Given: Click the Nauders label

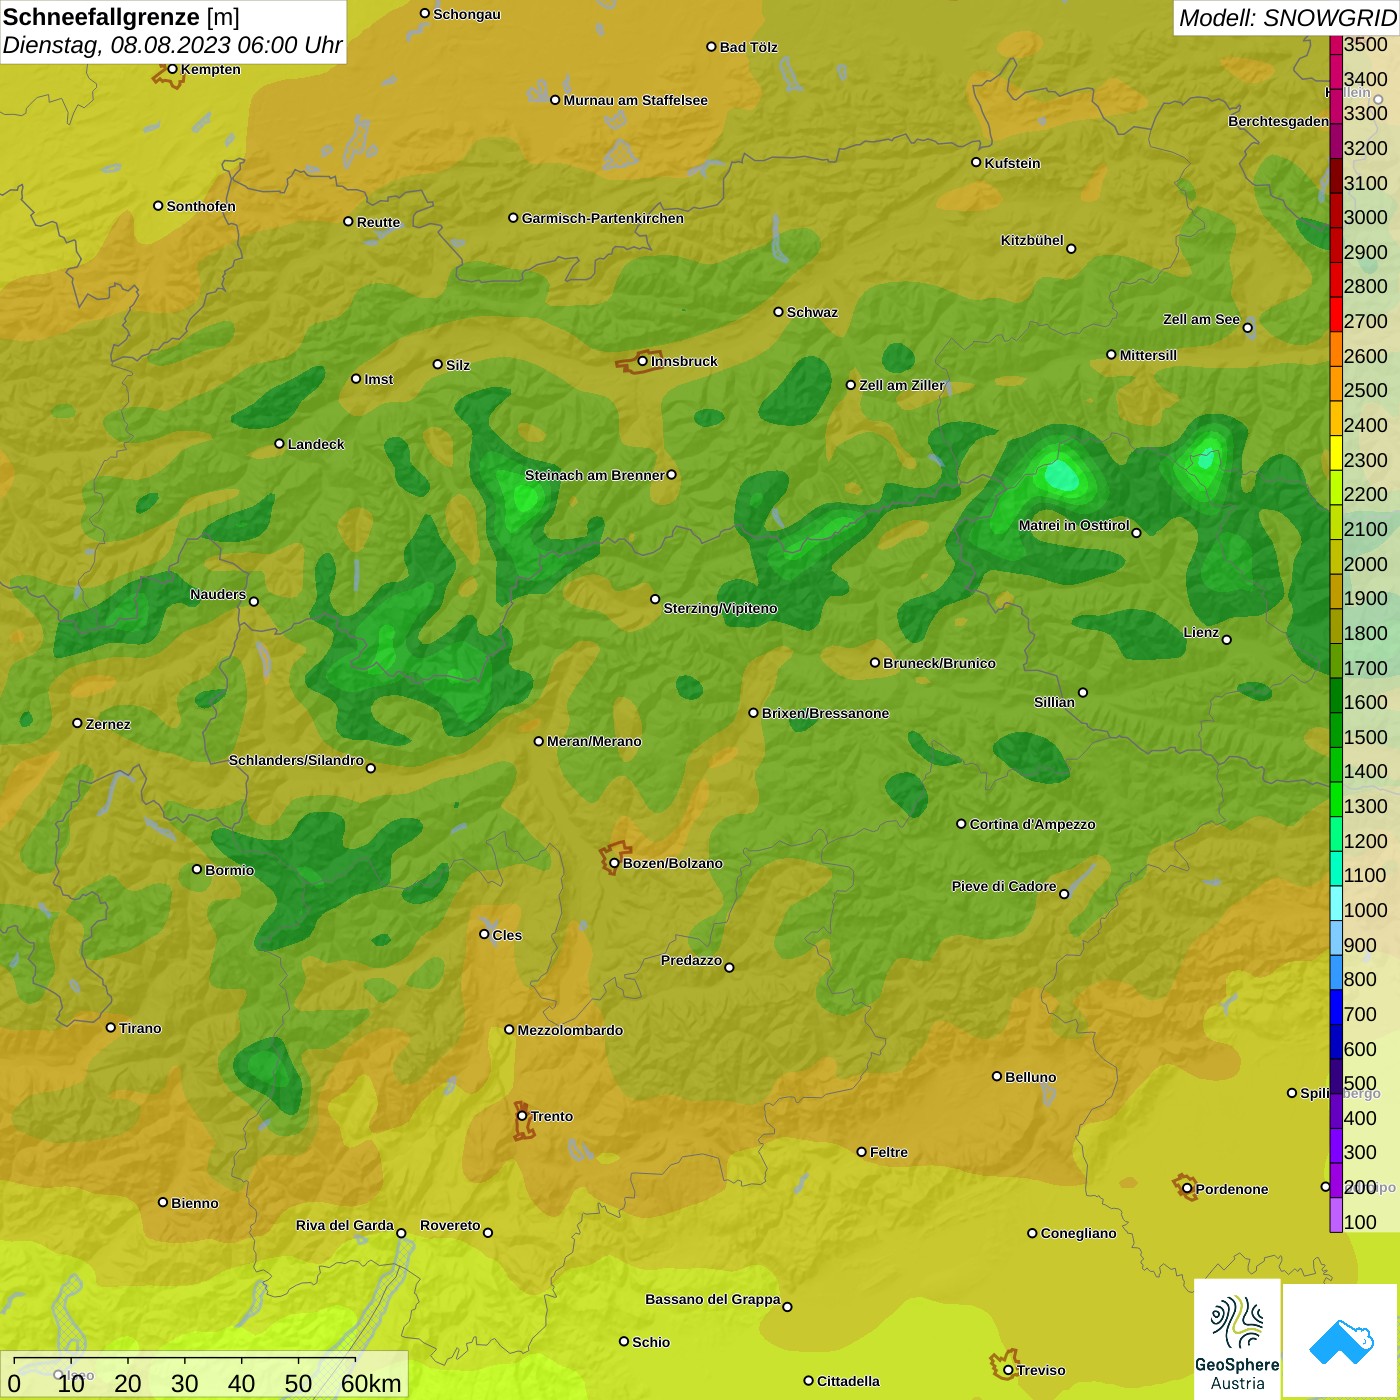Looking at the screenshot, I should 218,594.
